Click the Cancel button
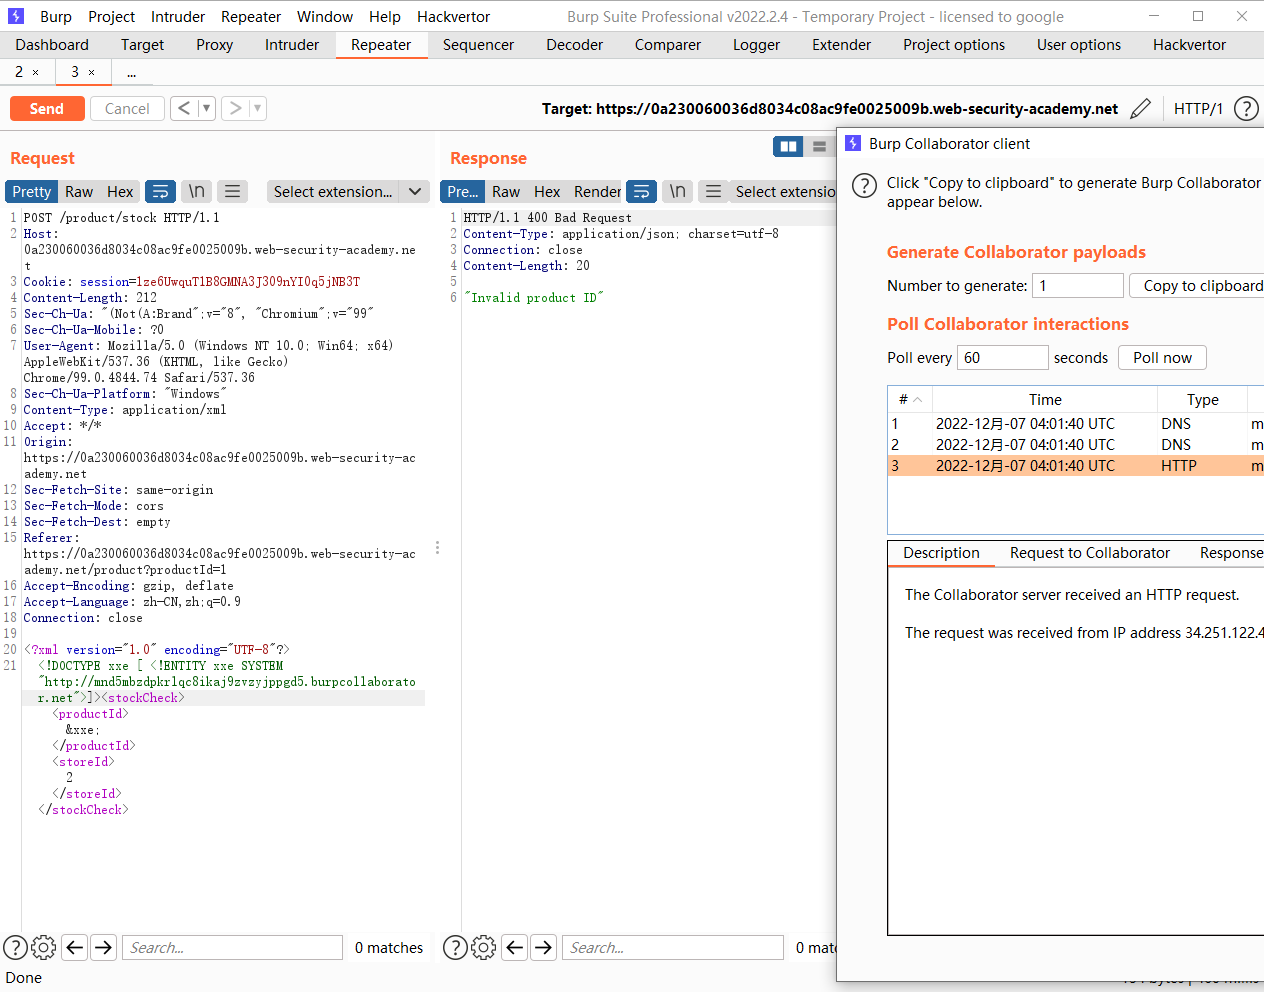 (x=127, y=108)
